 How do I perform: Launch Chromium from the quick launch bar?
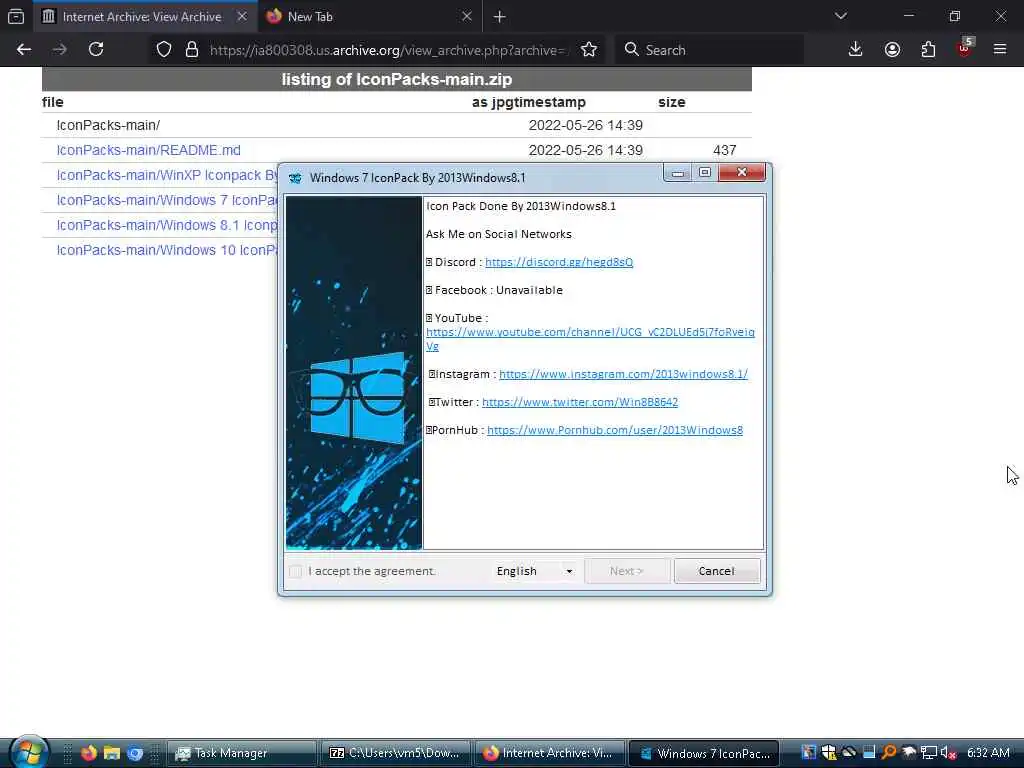[135, 753]
